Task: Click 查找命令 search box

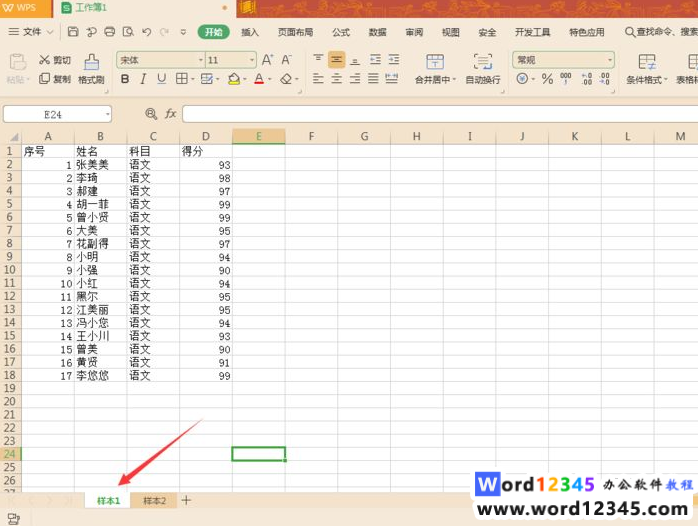Action: pyautogui.click(x=661, y=32)
